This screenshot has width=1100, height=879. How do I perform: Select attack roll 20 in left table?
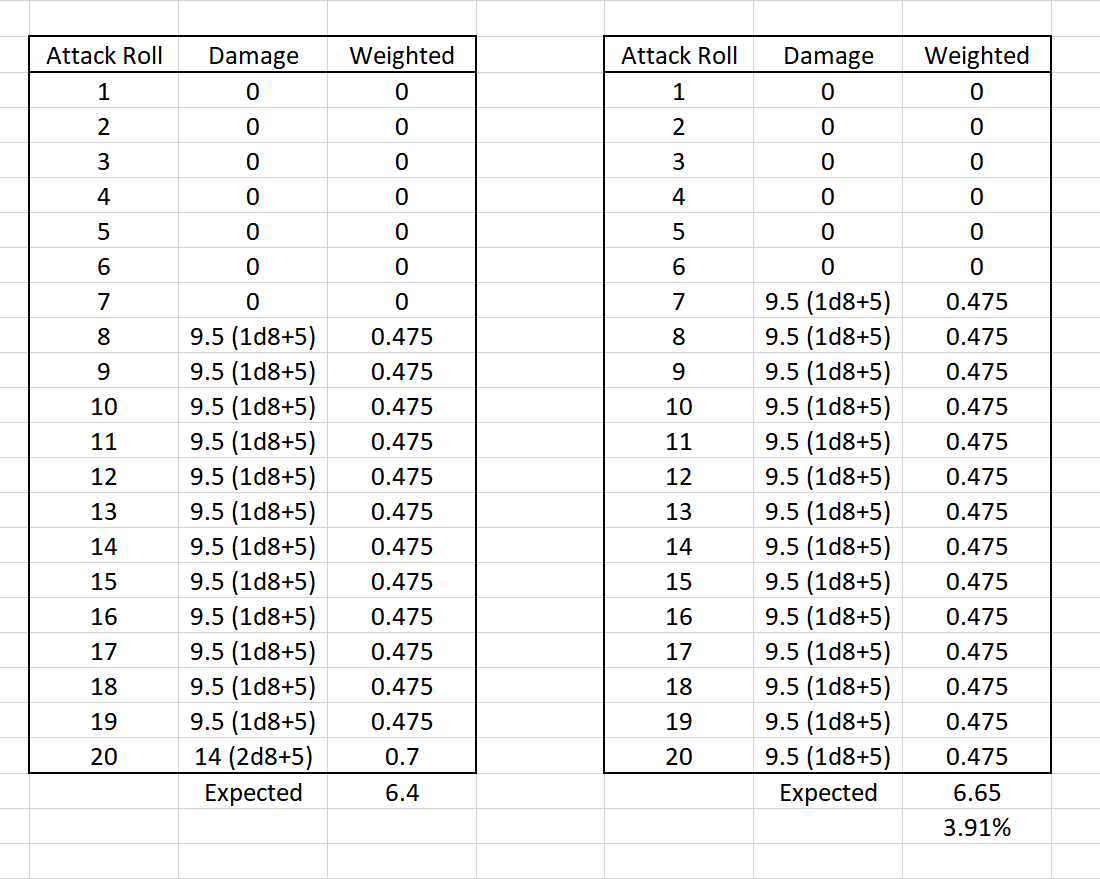pyautogui.click(x=104, y=757)
